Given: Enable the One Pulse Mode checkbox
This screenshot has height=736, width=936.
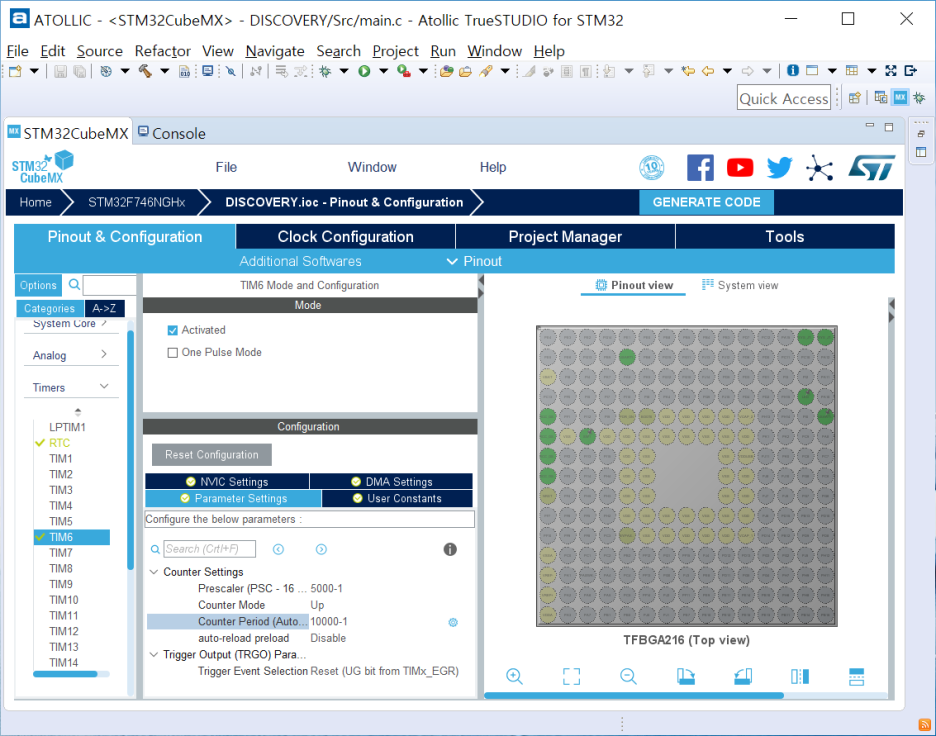Looking at the screenshot, I should tap(173, 353).
